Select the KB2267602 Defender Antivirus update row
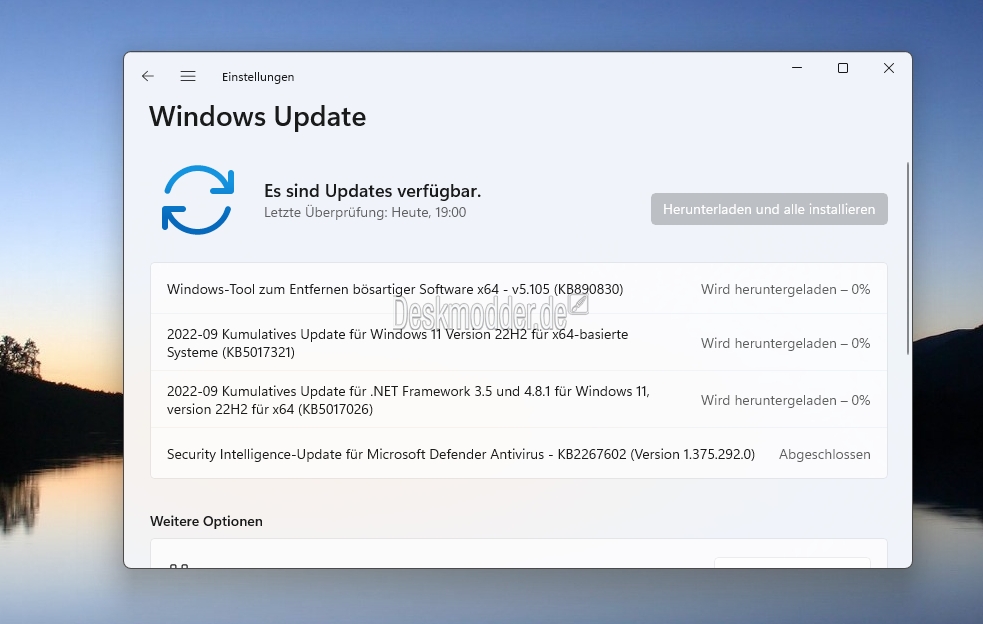Viewport: 983px width, 624px height. tap(518, 454)
